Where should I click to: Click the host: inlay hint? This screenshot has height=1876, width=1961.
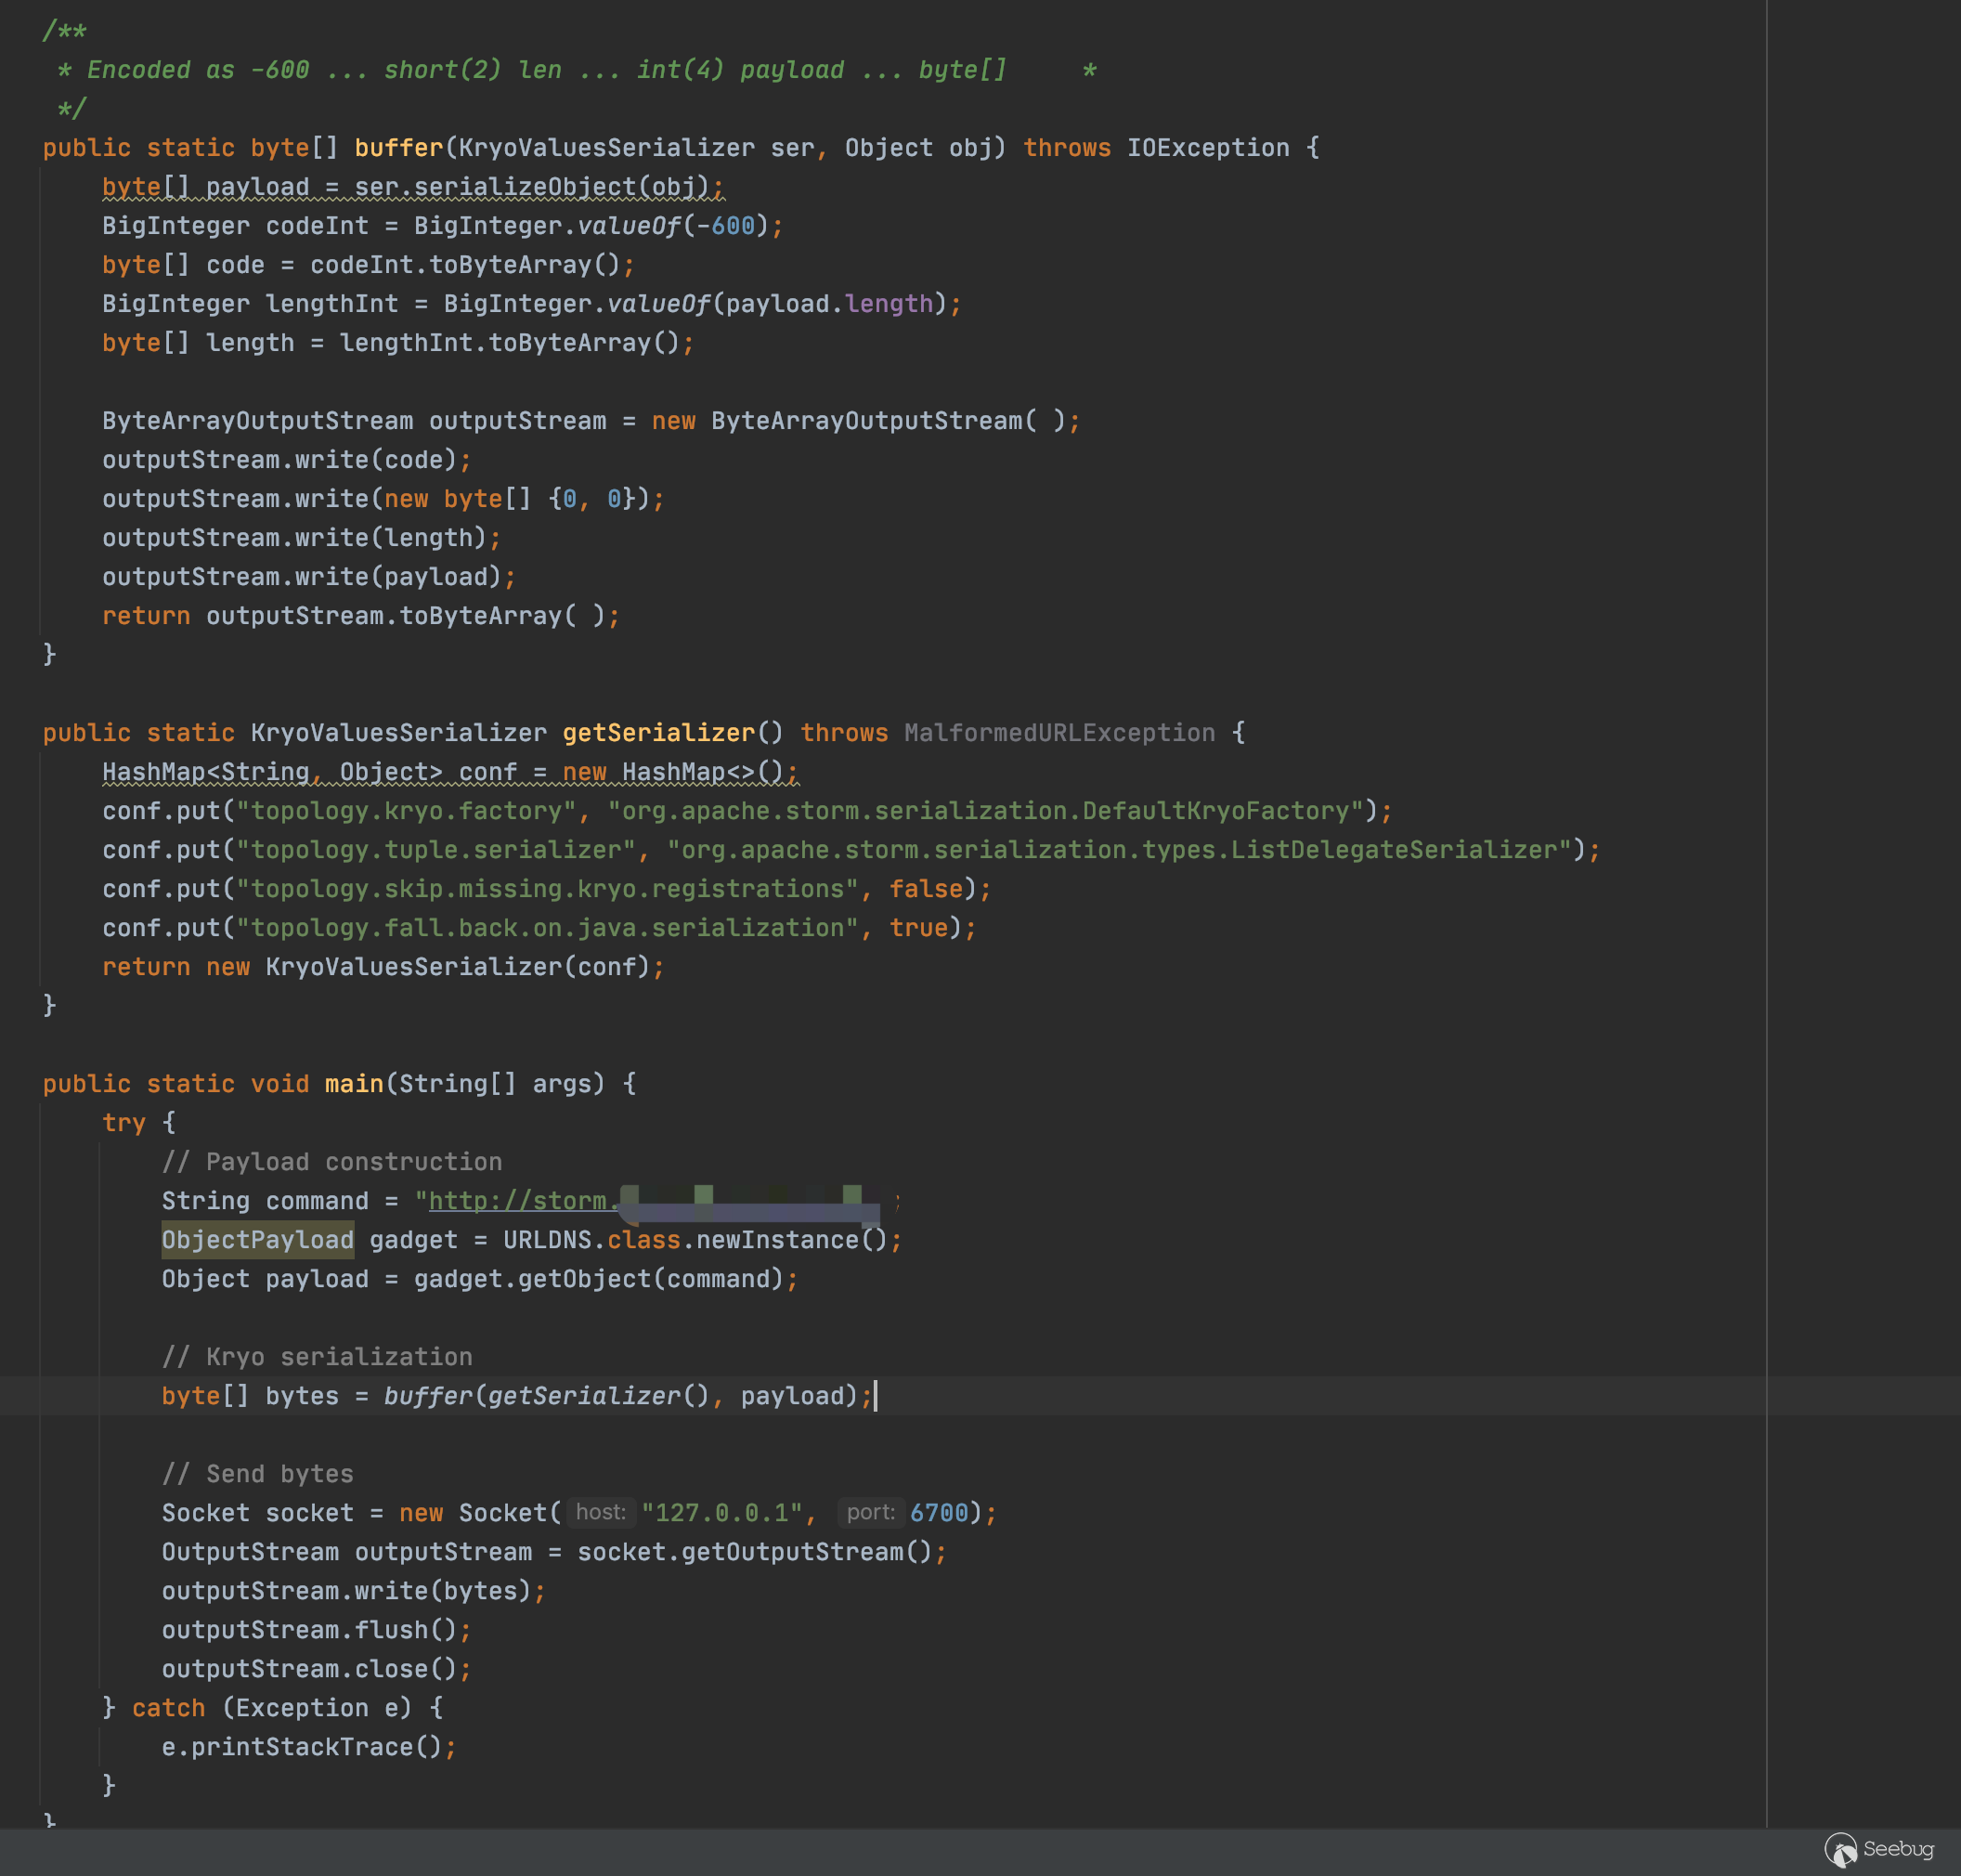coord(600,1512)
